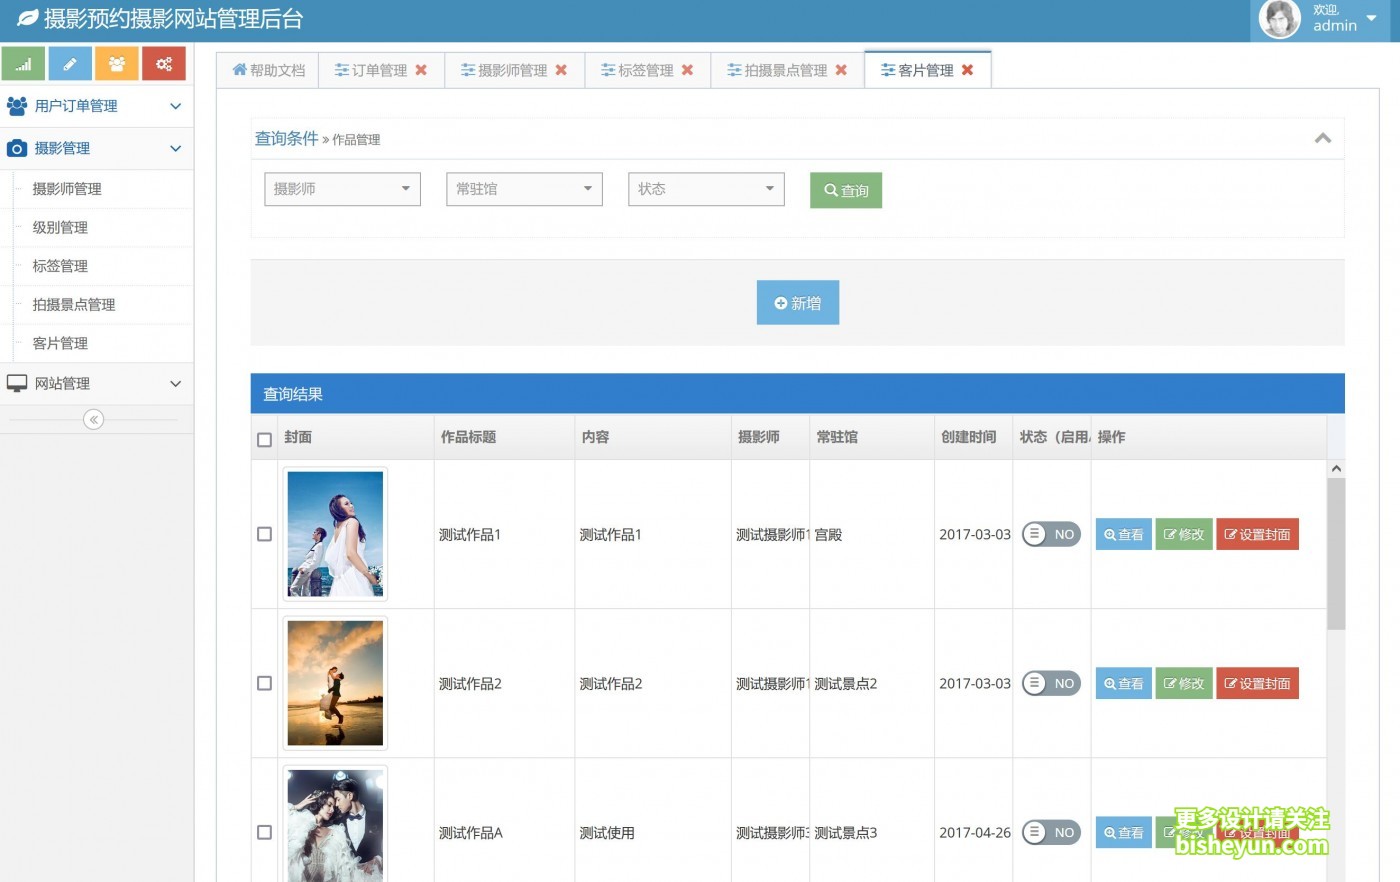Click the blue pencil edit icon
Image resolution: width=1400 pixels, height=882 pixels.
70,62
